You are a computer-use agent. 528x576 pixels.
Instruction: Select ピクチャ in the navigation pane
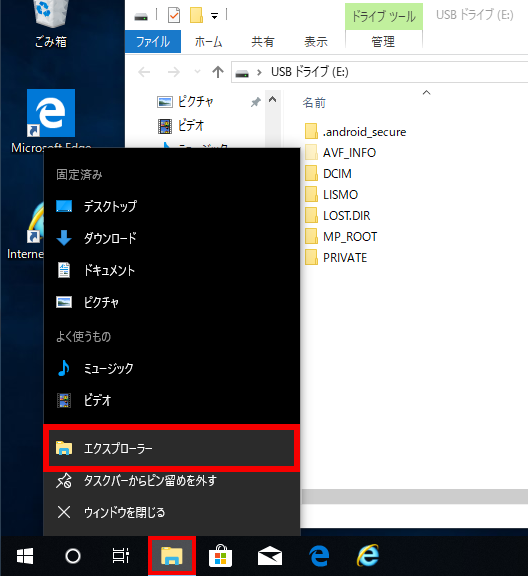(185, 101)
